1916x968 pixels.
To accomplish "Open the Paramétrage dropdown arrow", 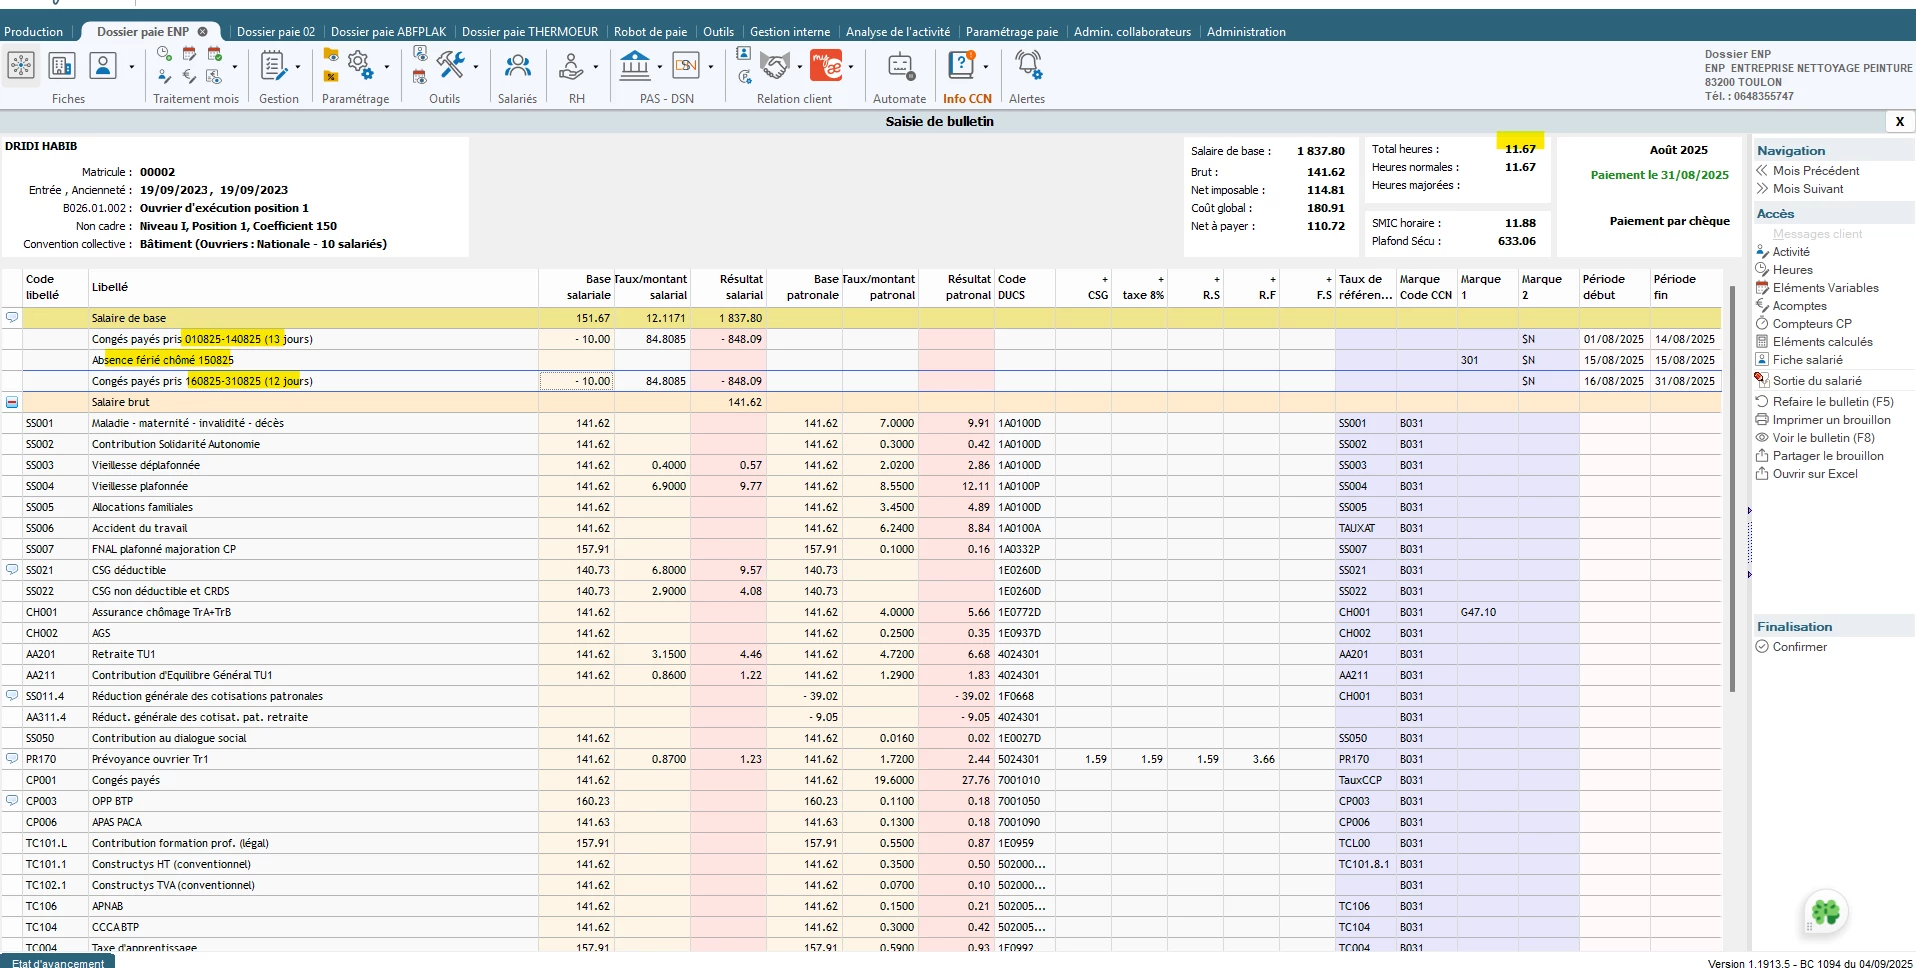I will click(387, 68).
